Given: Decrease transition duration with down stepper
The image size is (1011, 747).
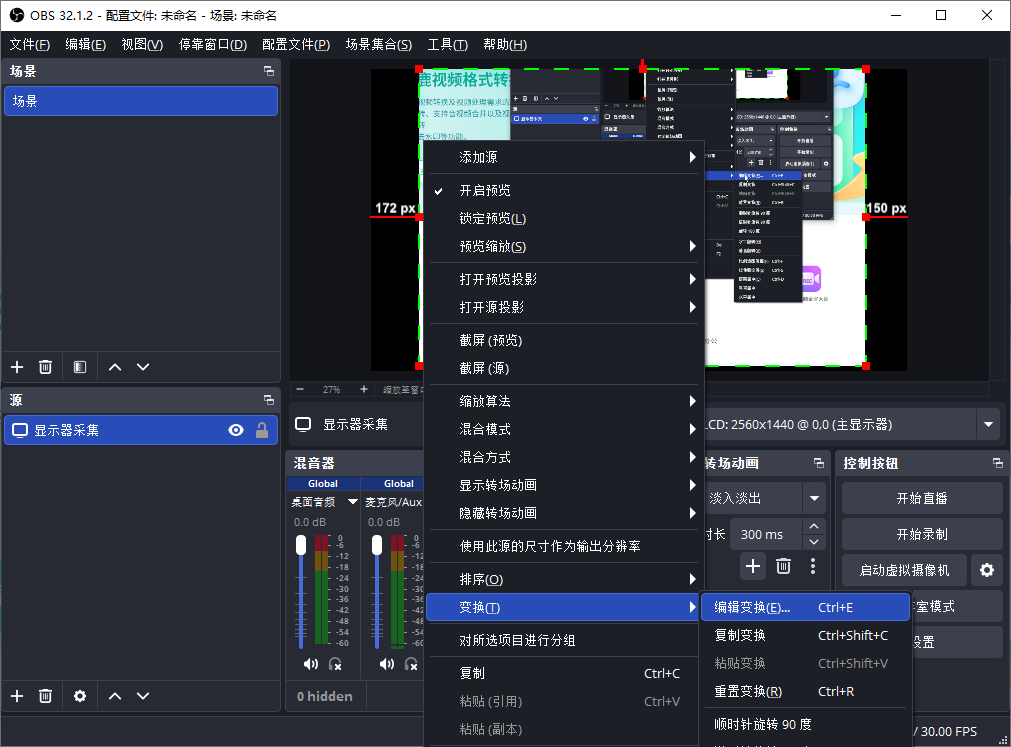Looking at the screenshot, I should pos(814,542).
